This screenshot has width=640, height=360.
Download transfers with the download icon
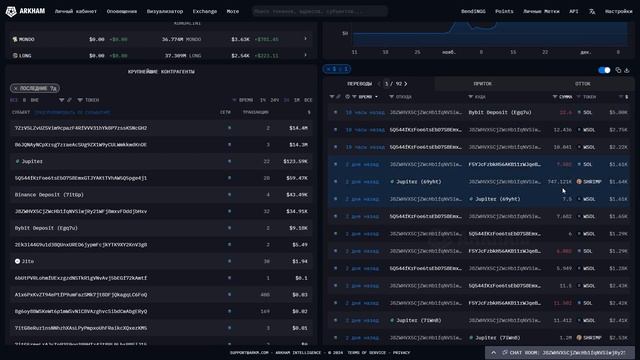(627, 70)
